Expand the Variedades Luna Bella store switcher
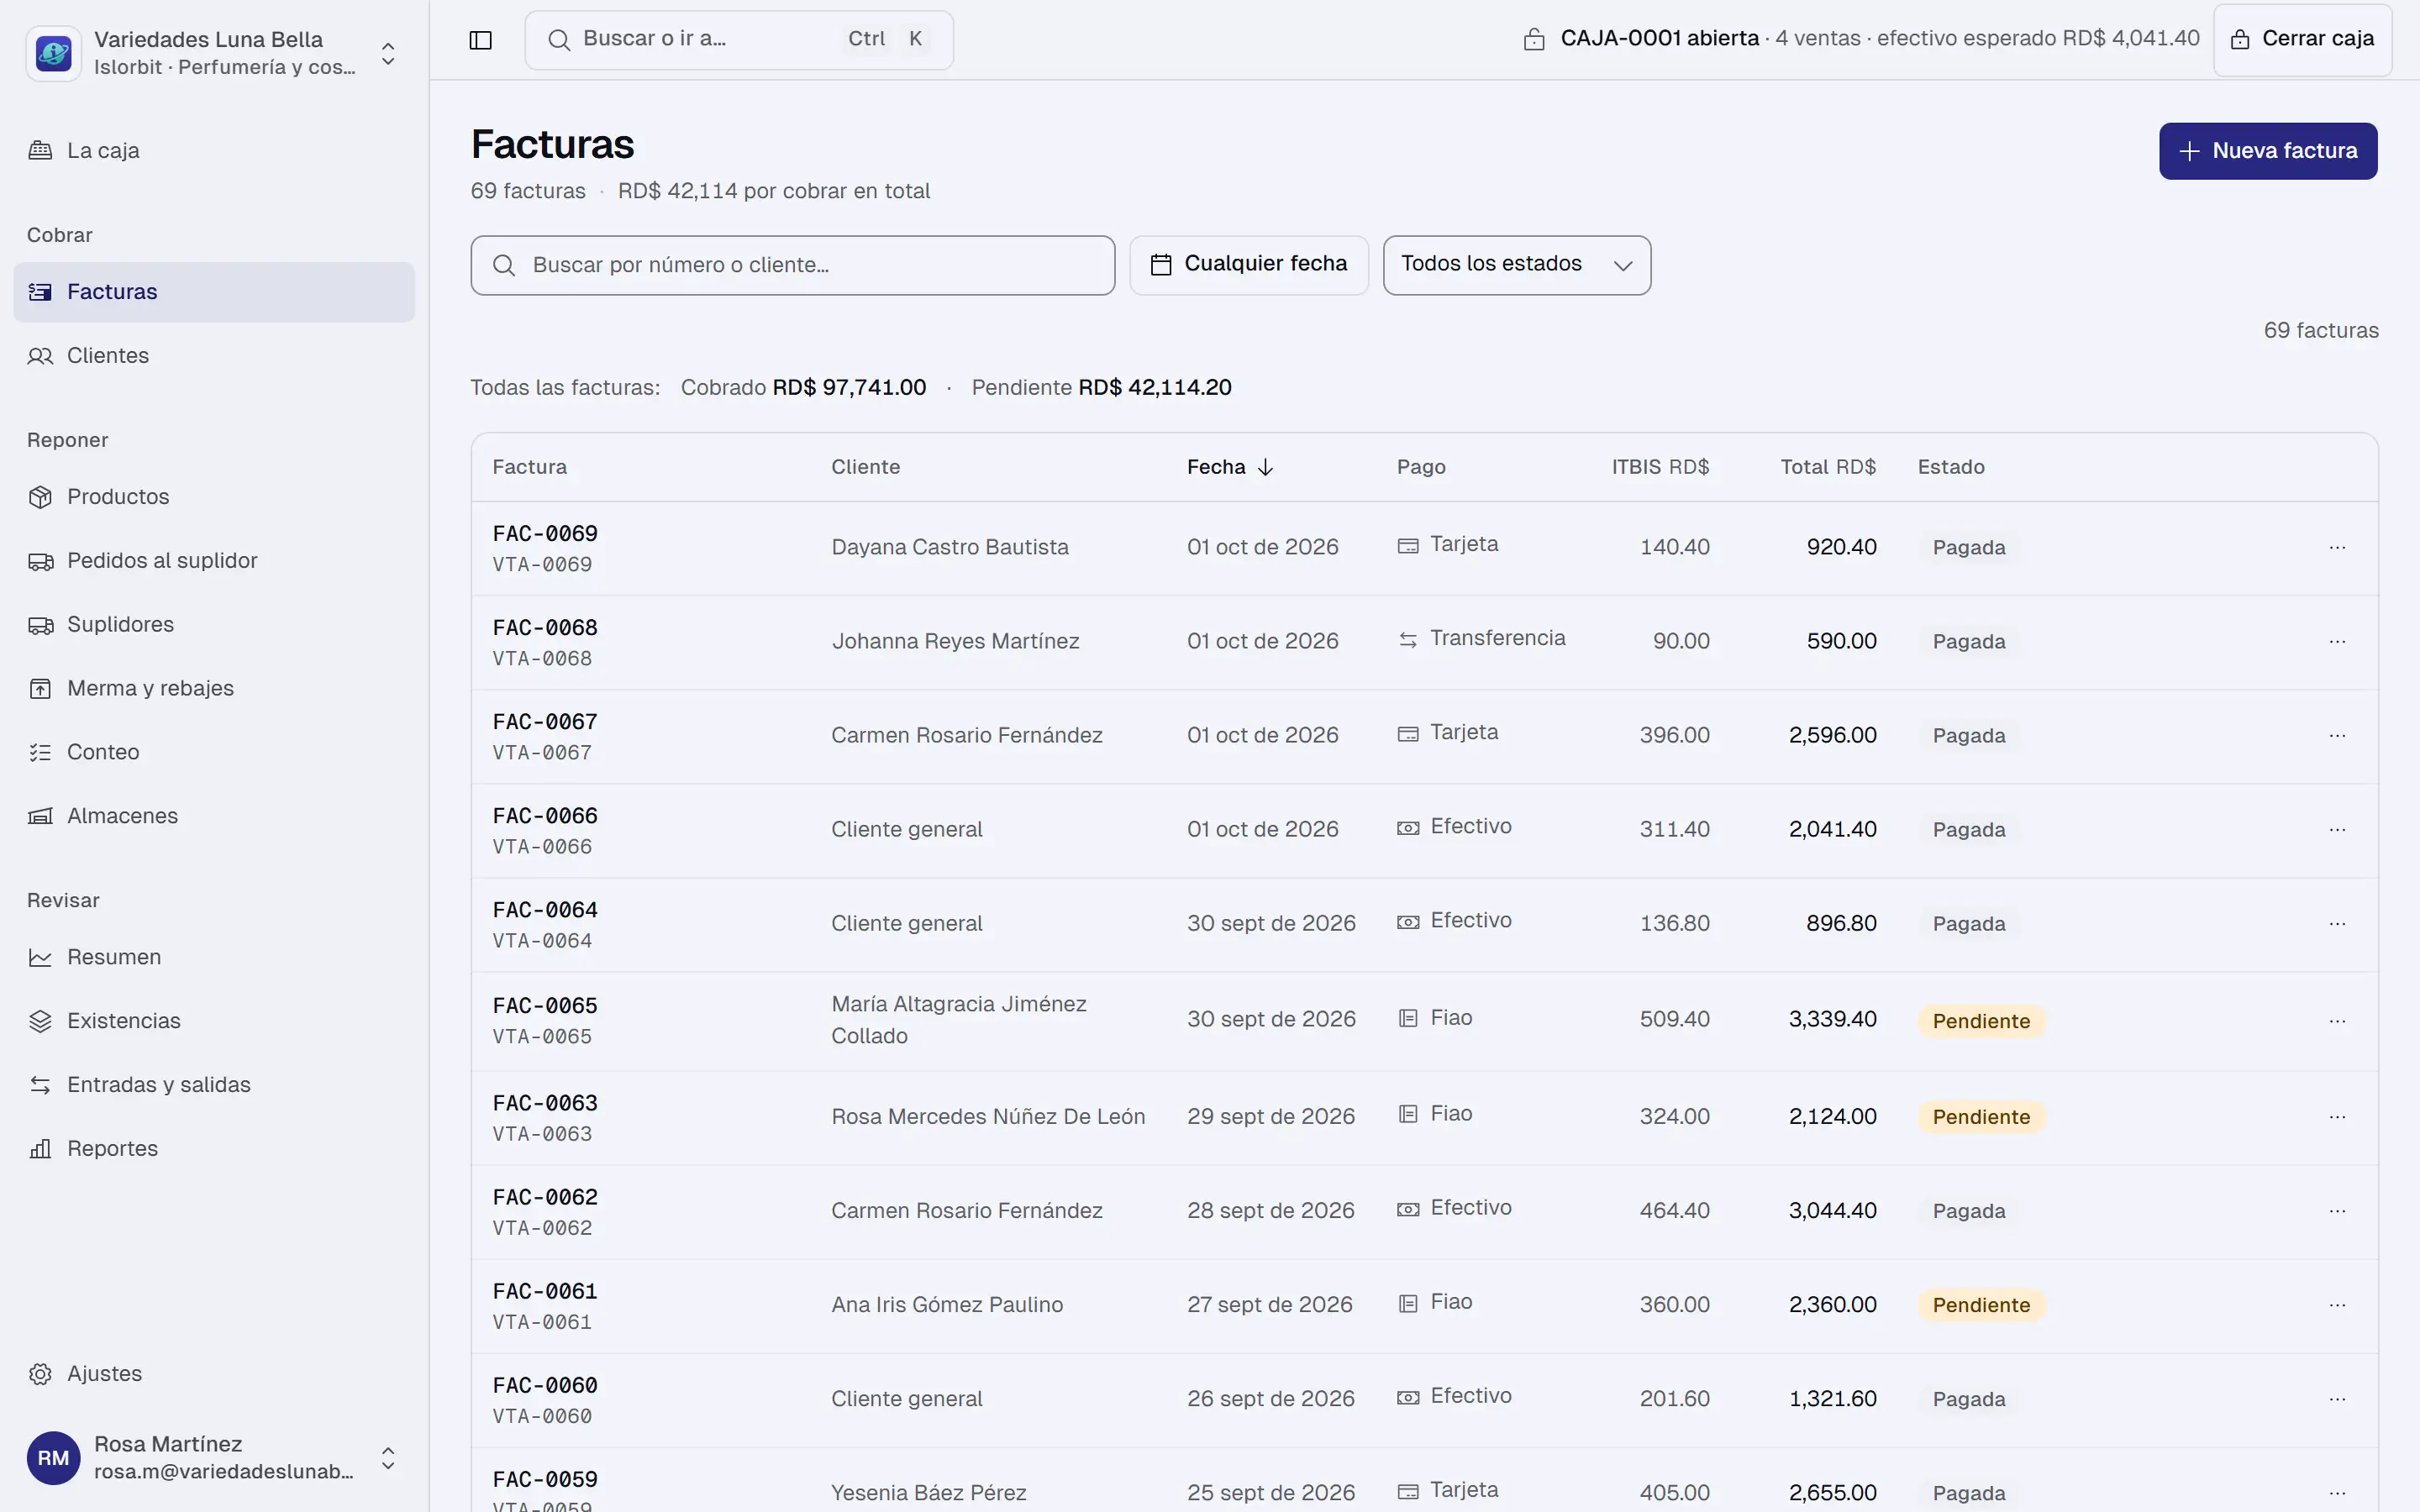Image resolution: width=2420 pixels, height=1512 pixels. point(388,53)
